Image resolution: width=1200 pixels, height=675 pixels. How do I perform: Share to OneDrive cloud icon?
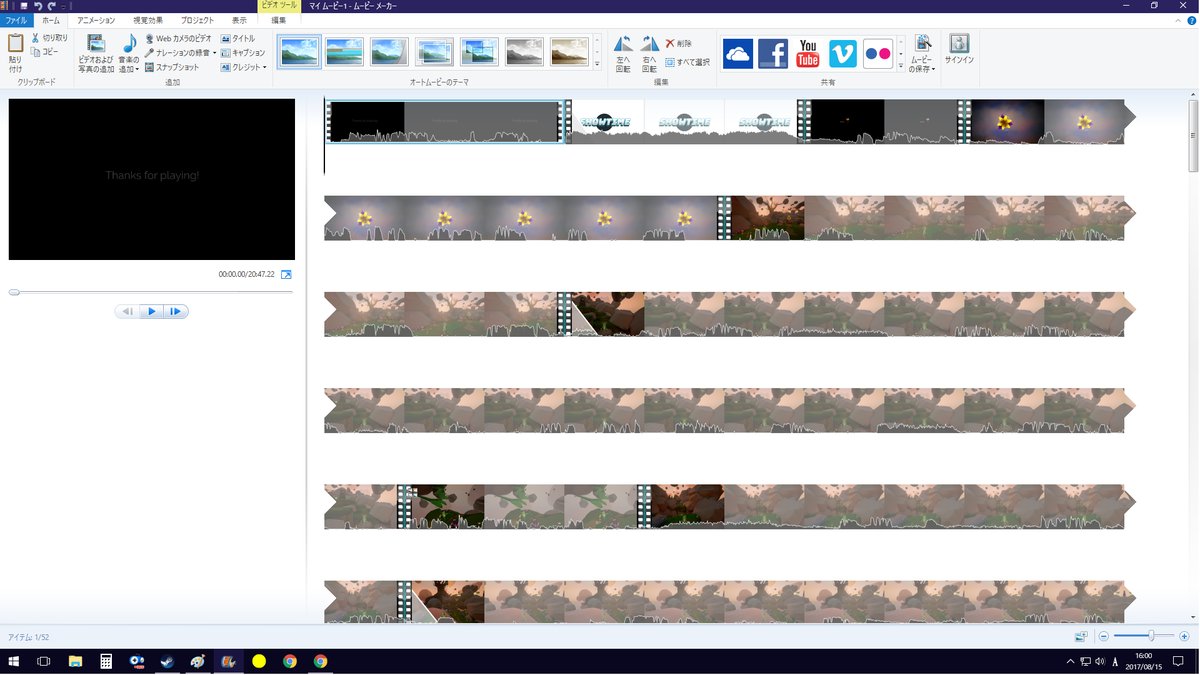[x=738, y=53]
